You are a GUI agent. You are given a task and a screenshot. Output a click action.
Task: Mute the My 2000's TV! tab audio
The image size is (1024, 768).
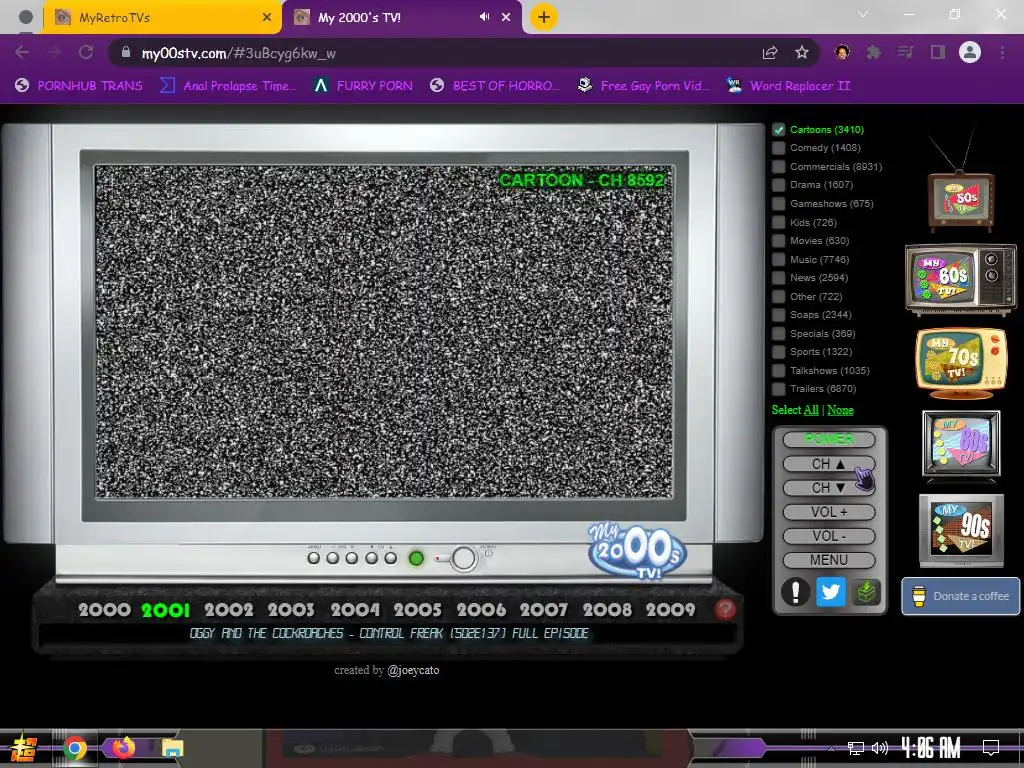(x=484, y=17)
